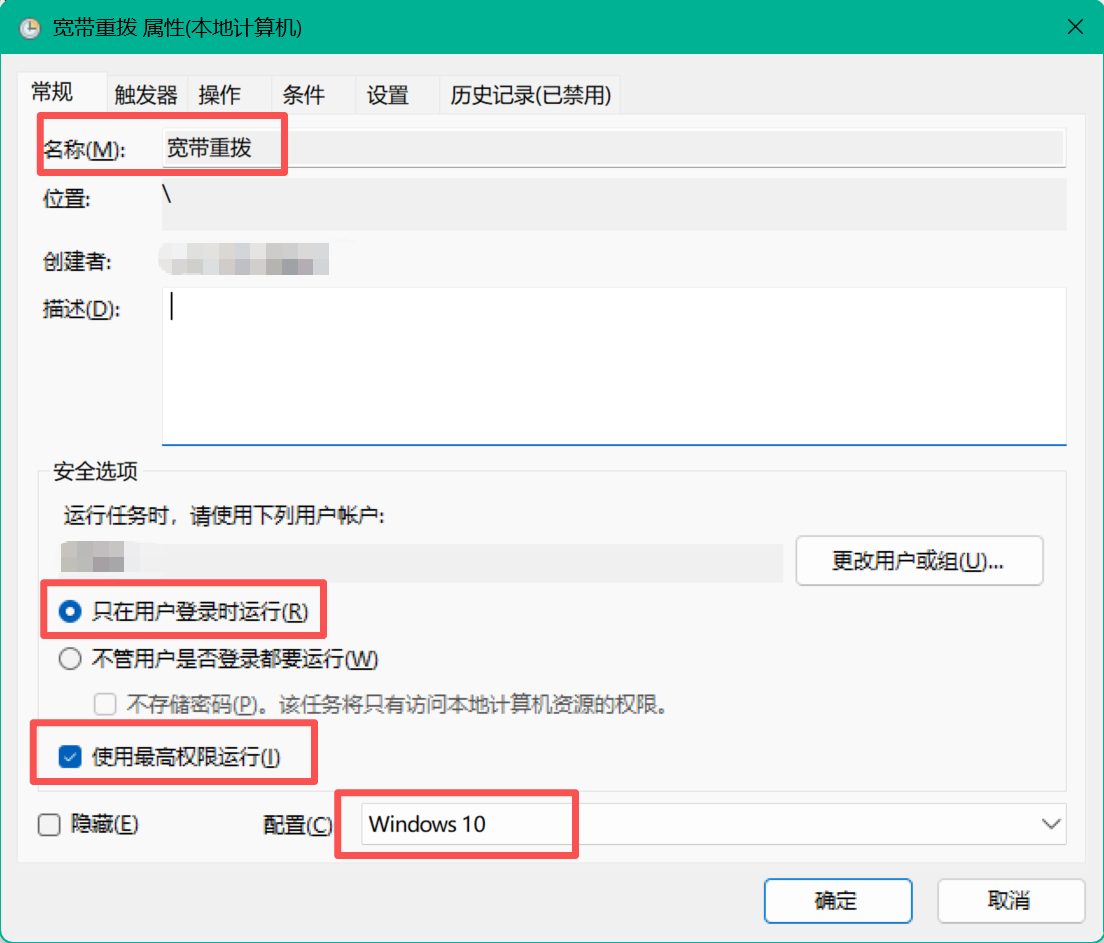Go to the 操作 tab
Viewport: 1104px width, 943px height.
click(219, 96)
